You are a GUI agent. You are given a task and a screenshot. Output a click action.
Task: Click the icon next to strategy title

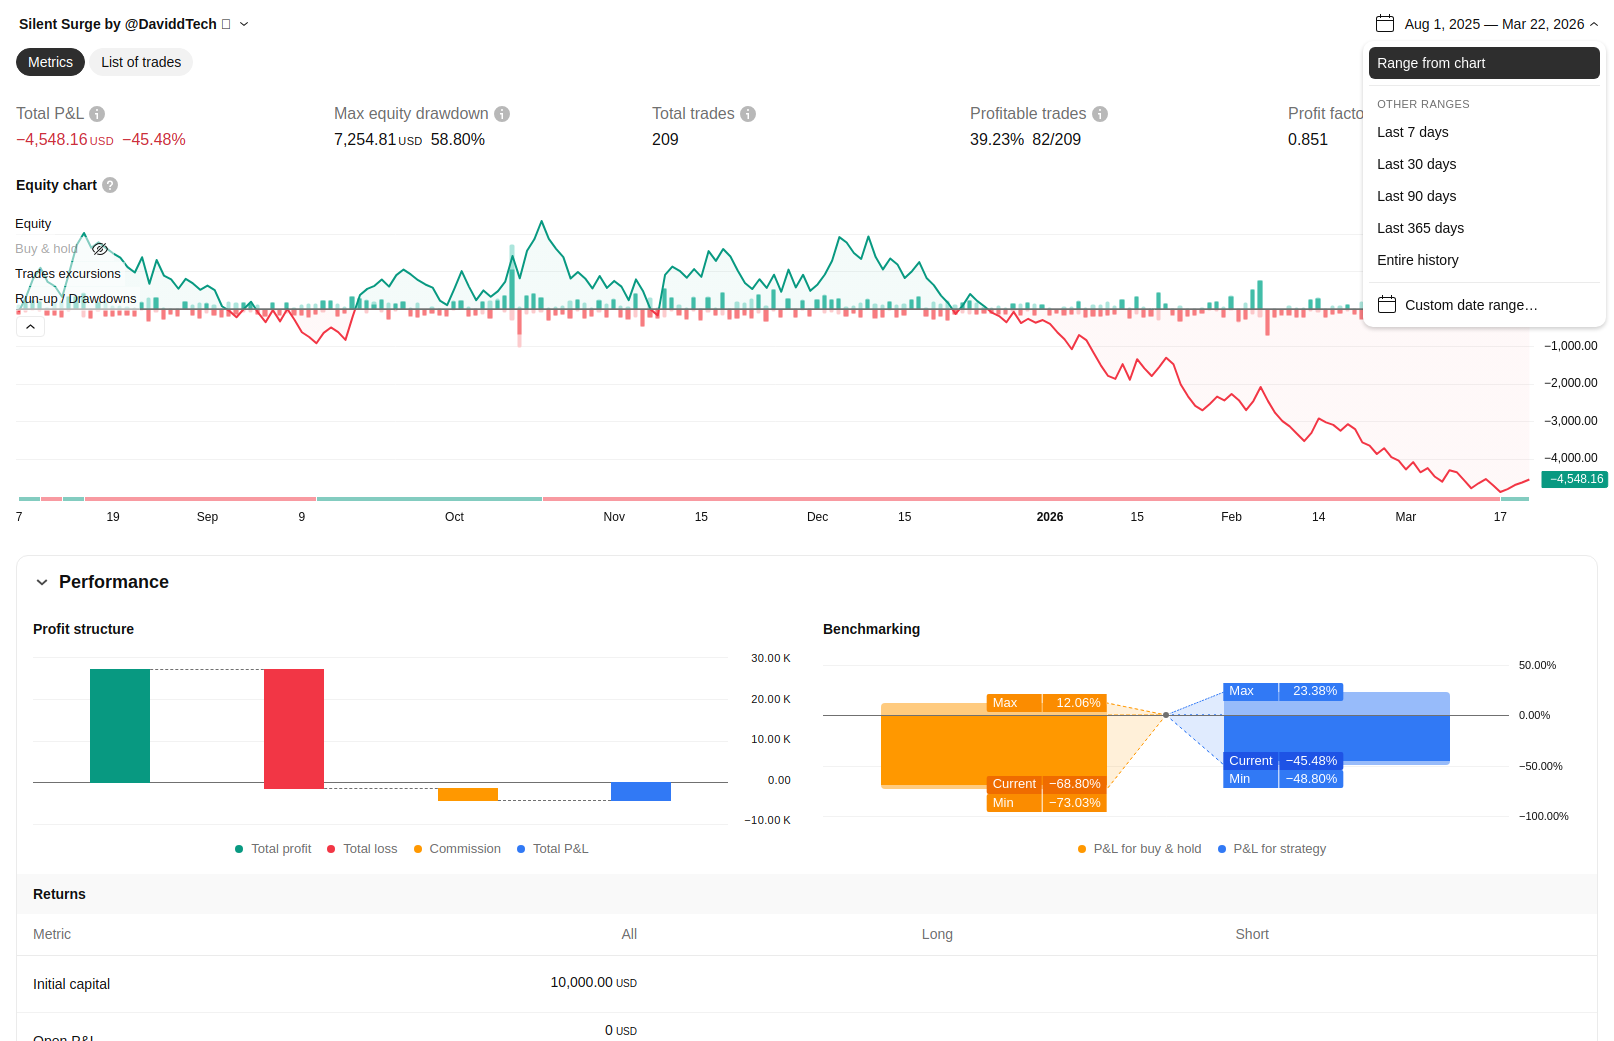[226, 24]
